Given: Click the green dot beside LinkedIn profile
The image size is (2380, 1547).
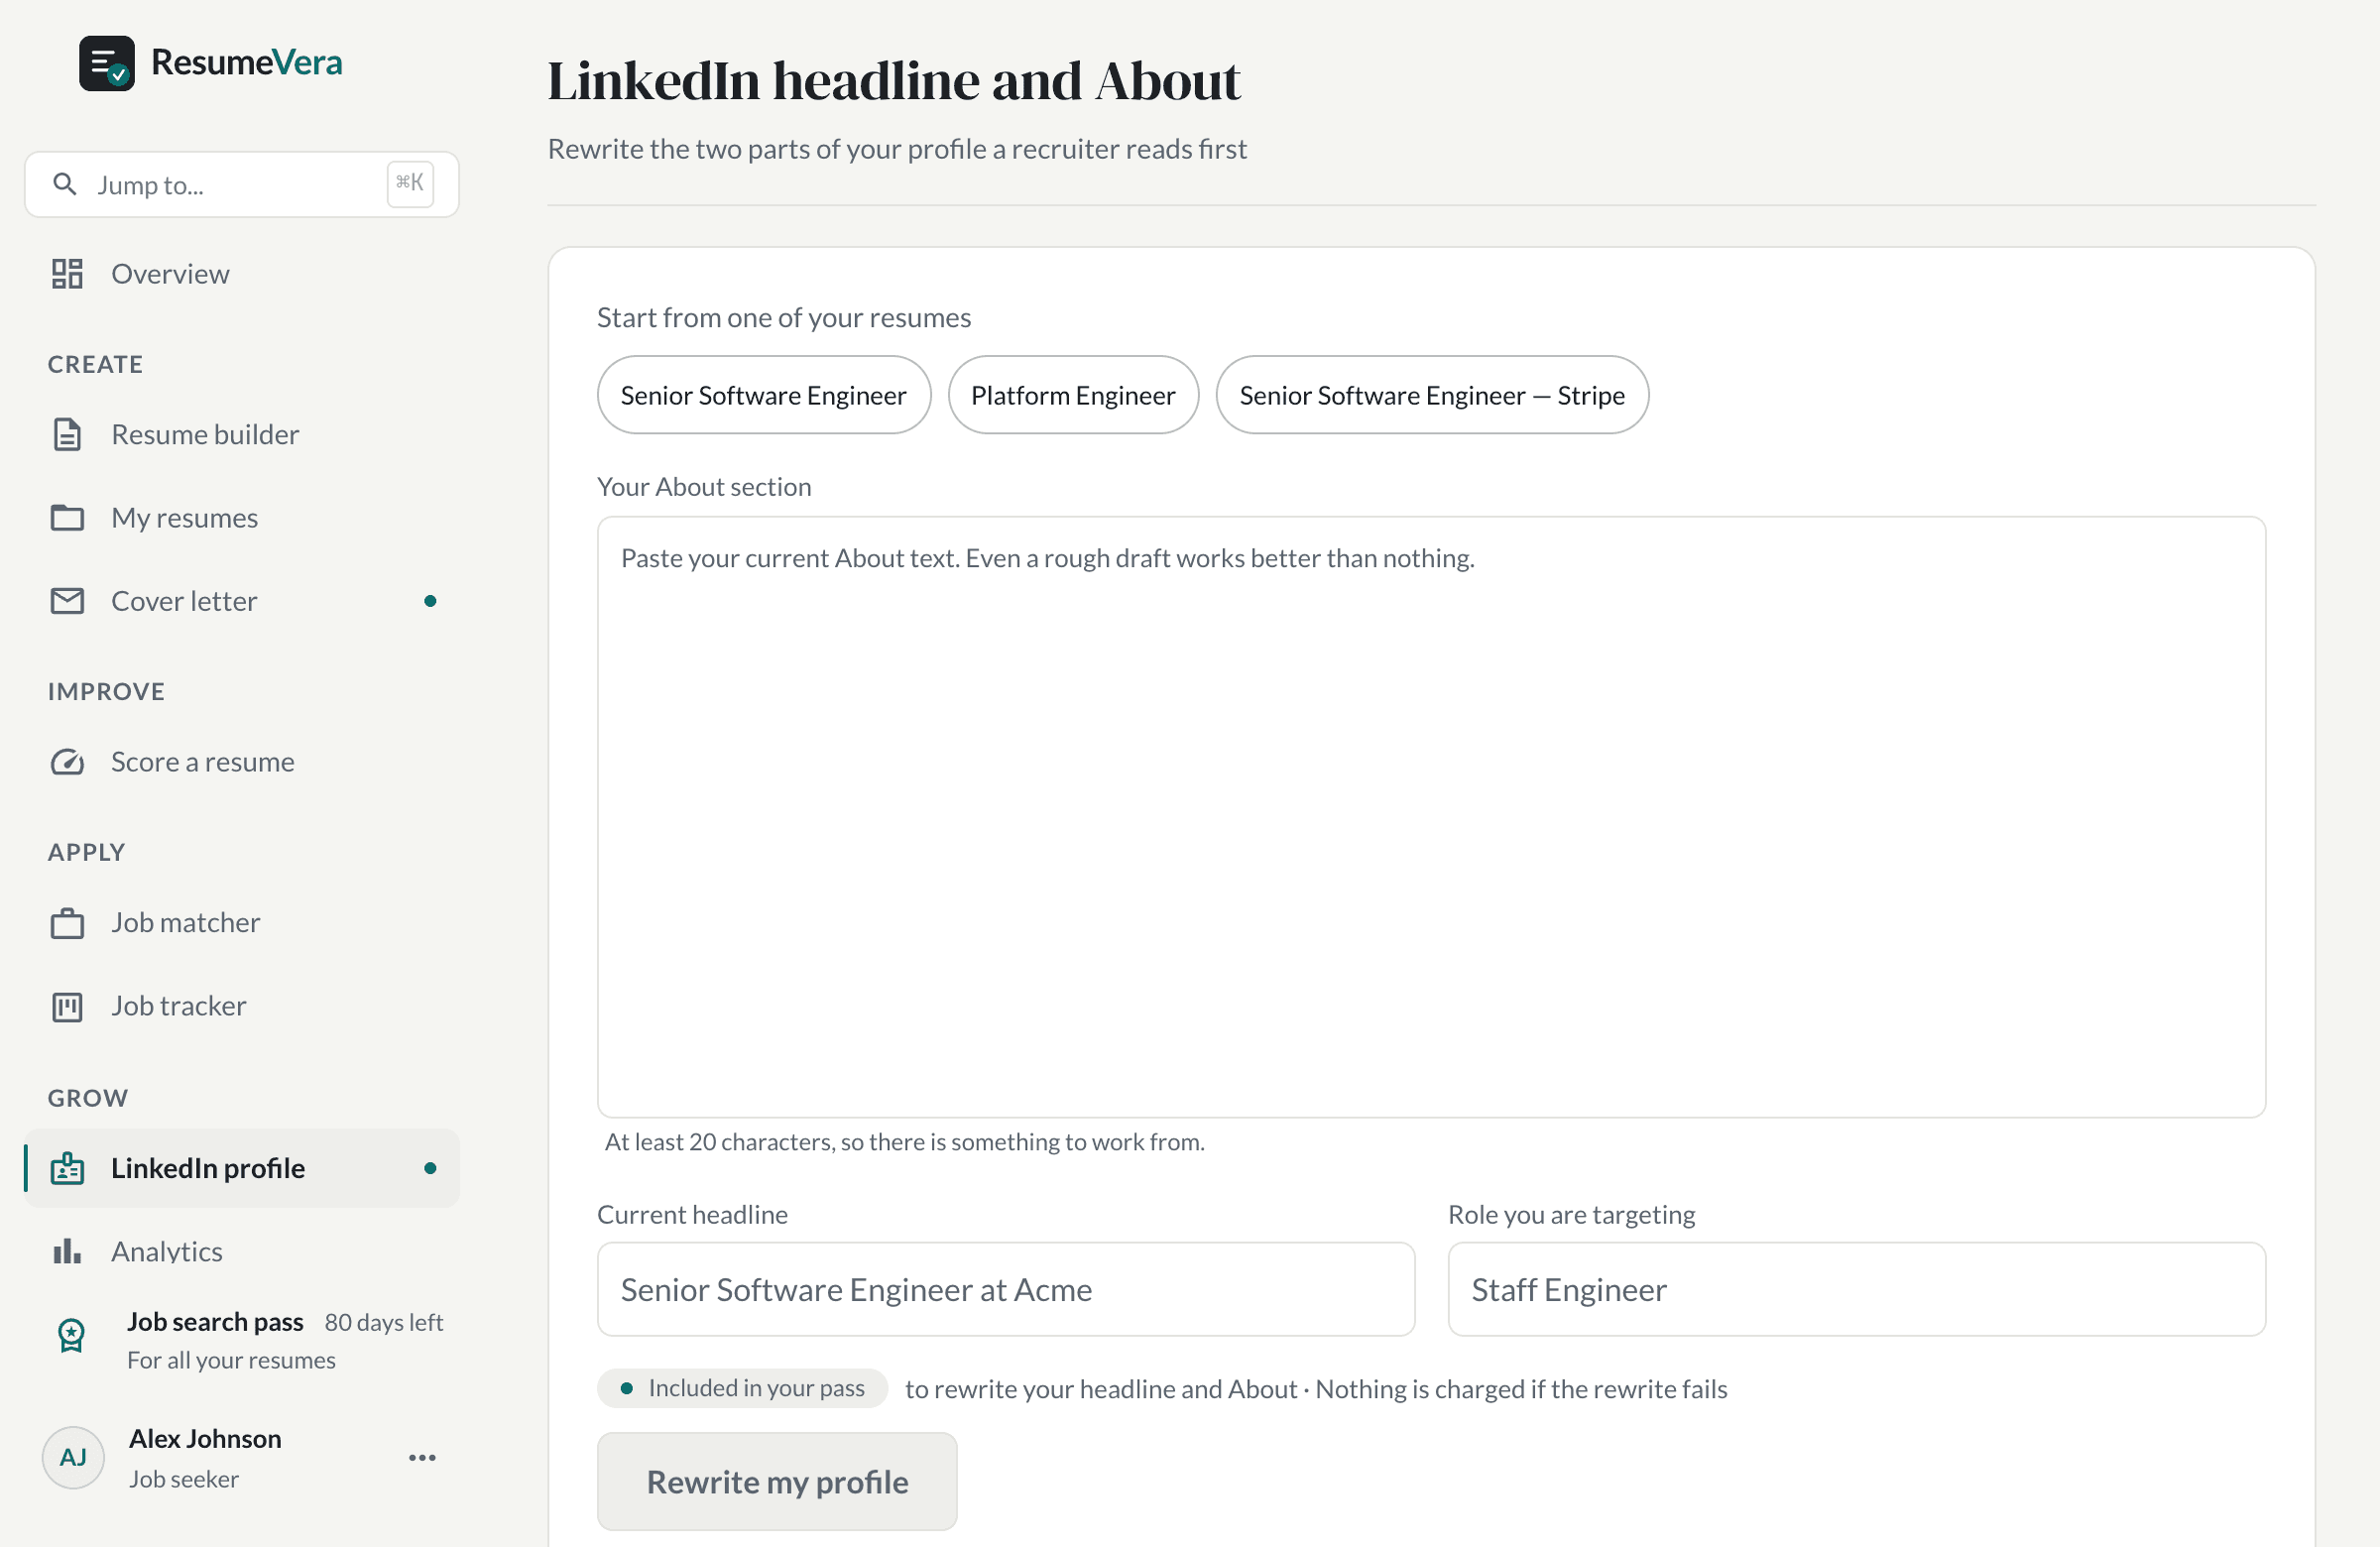Looking at the screenshot, I should (x=430, y=1167).
